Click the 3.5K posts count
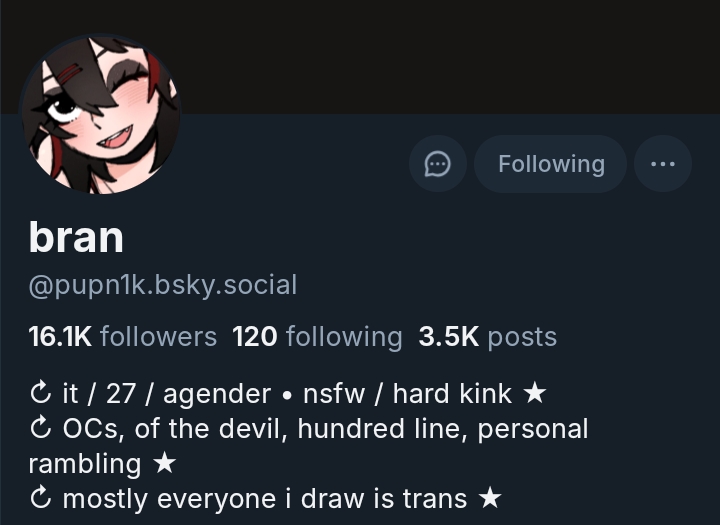Image resolution: width=720 pixels, height=525 pixels. coord(488,337)
